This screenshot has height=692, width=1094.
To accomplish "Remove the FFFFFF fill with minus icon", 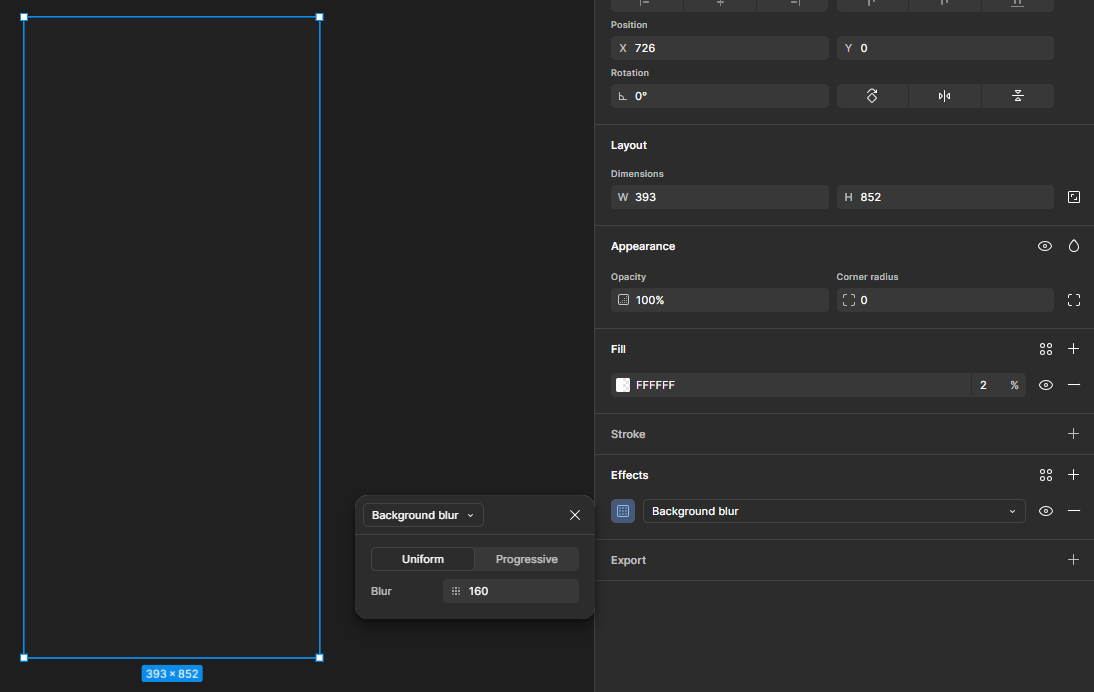I will pyautogui.click(x=1074, y=385).
